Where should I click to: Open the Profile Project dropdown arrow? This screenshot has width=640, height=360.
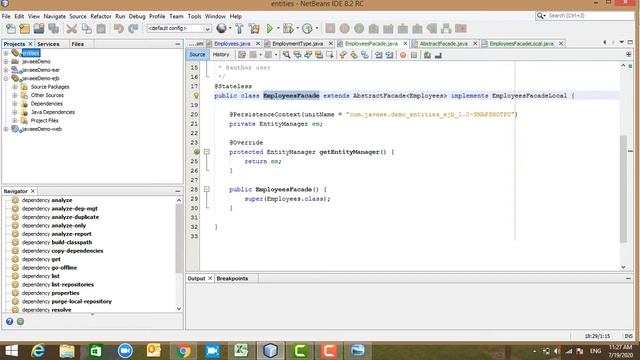tap(317, 29)
